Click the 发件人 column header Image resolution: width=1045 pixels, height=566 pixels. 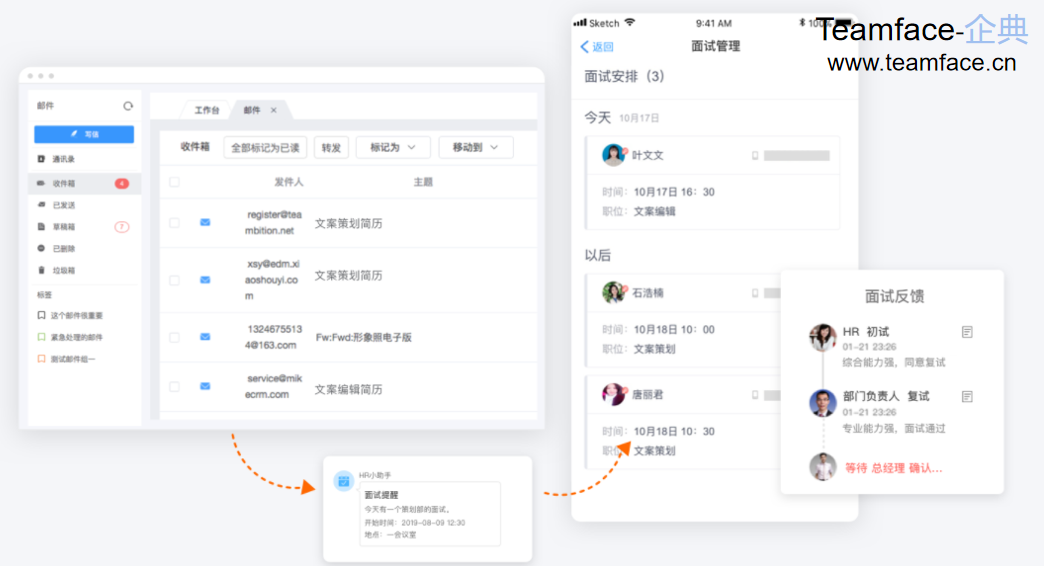point(289,182)
